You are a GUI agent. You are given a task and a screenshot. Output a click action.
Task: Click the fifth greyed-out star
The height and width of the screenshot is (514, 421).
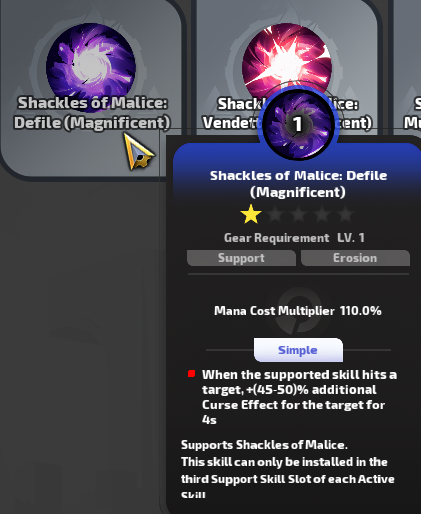pyautogui.click(x=345, y=214)
